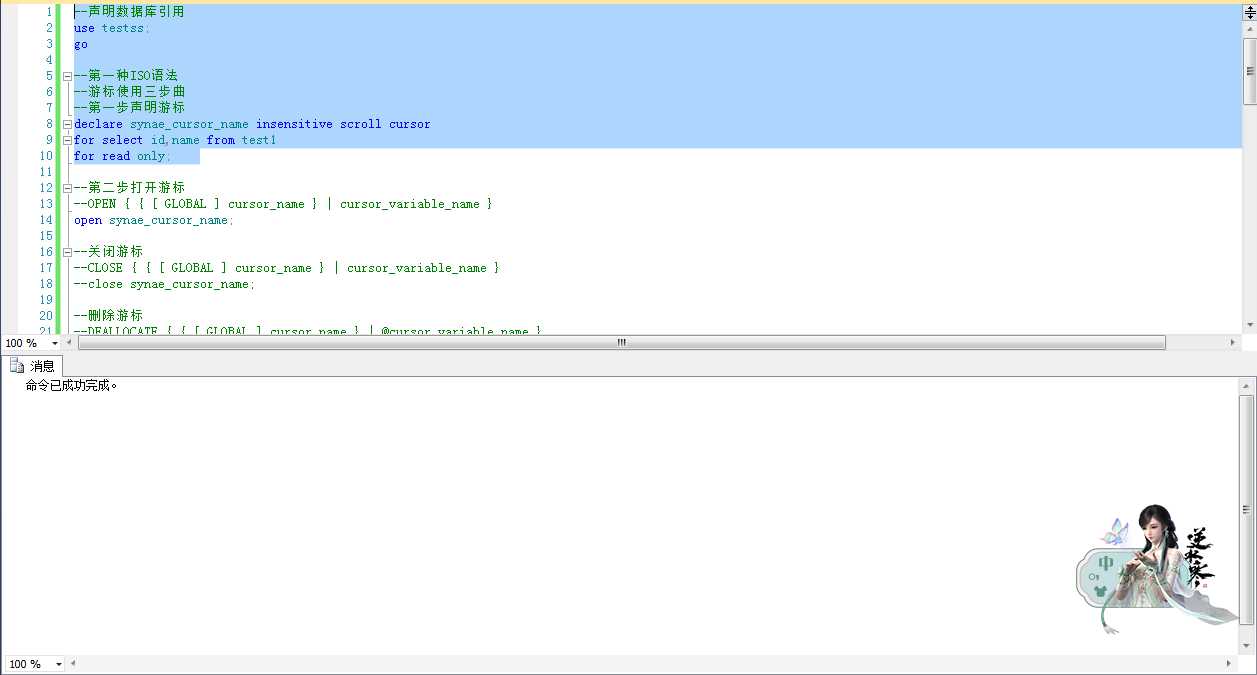Click 'test1' table name in select line

[258, 140]
